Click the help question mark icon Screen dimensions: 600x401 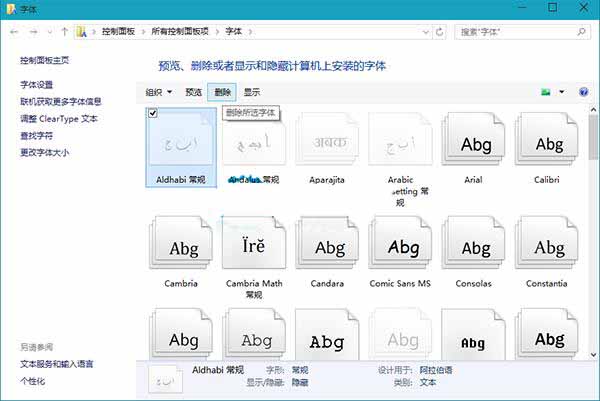pyautogui.click(x=584, y=92)
